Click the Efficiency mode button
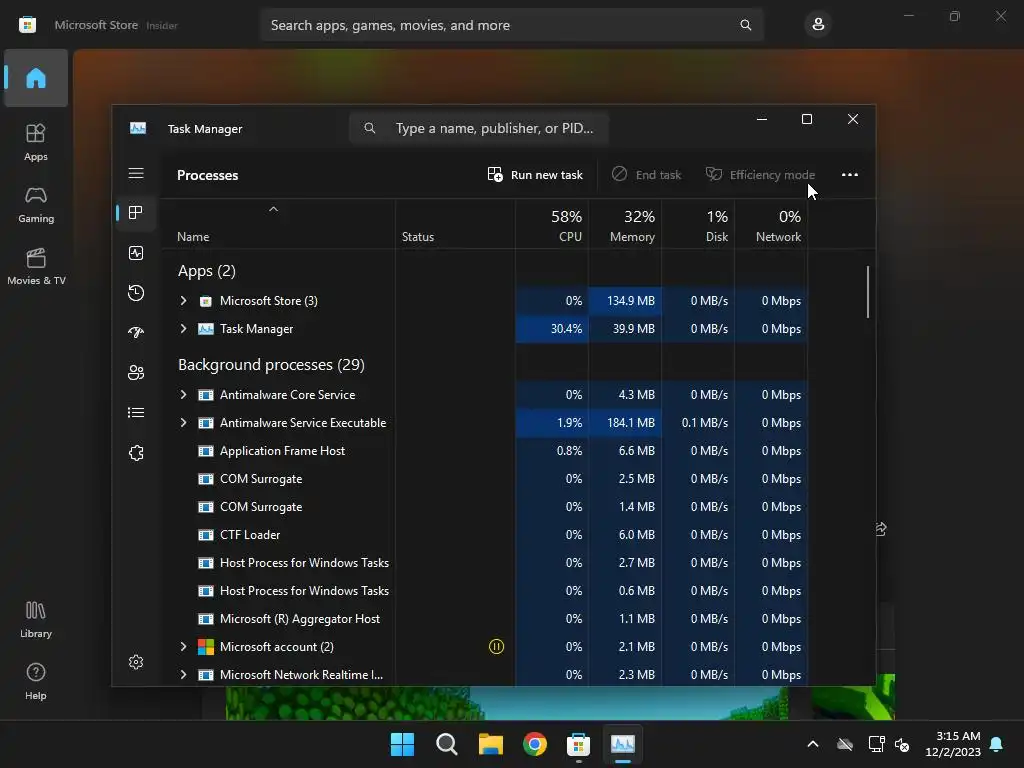This screenshot has height=768, width=1024. (760, 174)
